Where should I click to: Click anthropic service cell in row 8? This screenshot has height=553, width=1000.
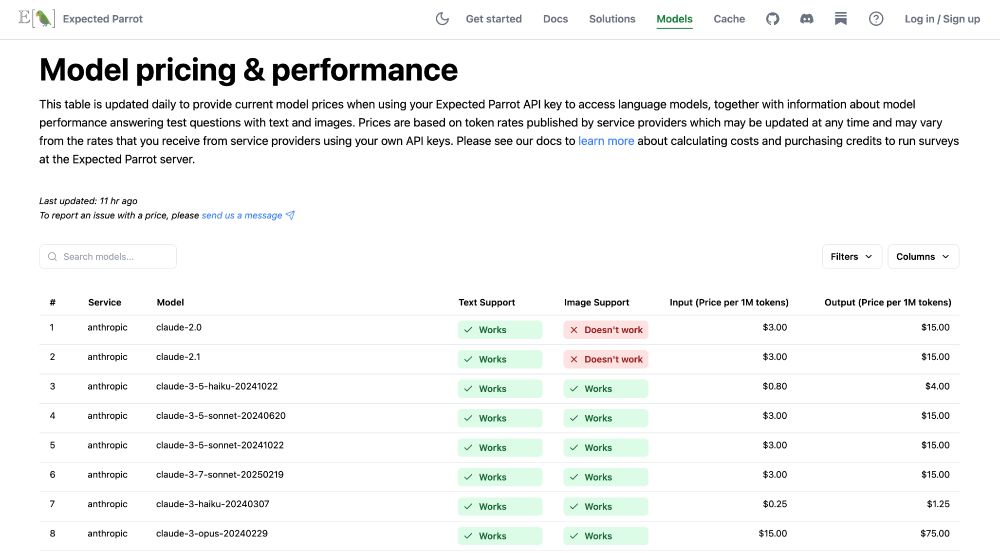pyautogui.click(x=107, y=533)
